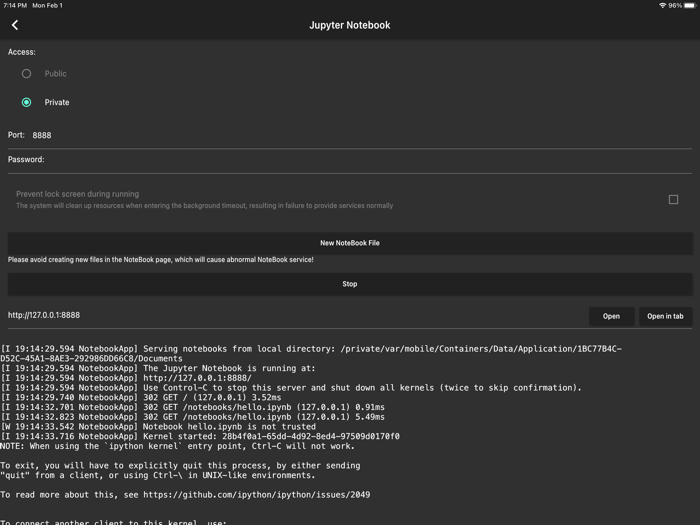Click the 'NOTE: When using the ipython kernel' line
Viewport: 700px width, 525px height.
[x=177, y=446]
